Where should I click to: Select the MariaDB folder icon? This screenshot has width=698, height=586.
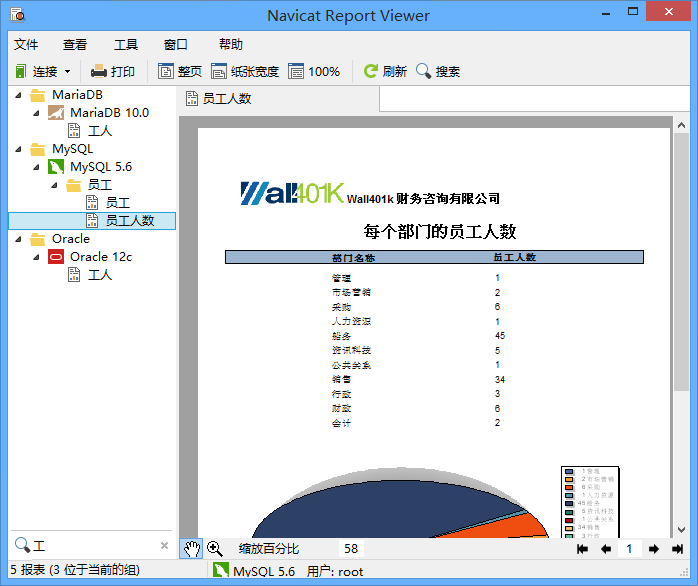[x=38, y=95]
